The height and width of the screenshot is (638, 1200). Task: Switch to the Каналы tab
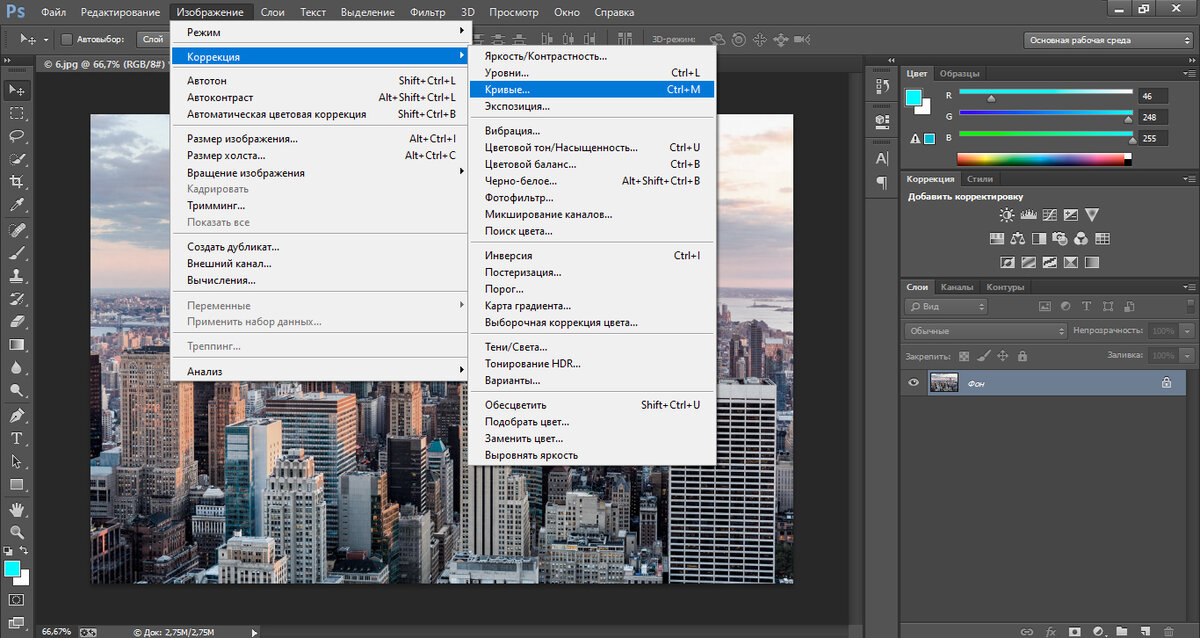coord(957,287)
